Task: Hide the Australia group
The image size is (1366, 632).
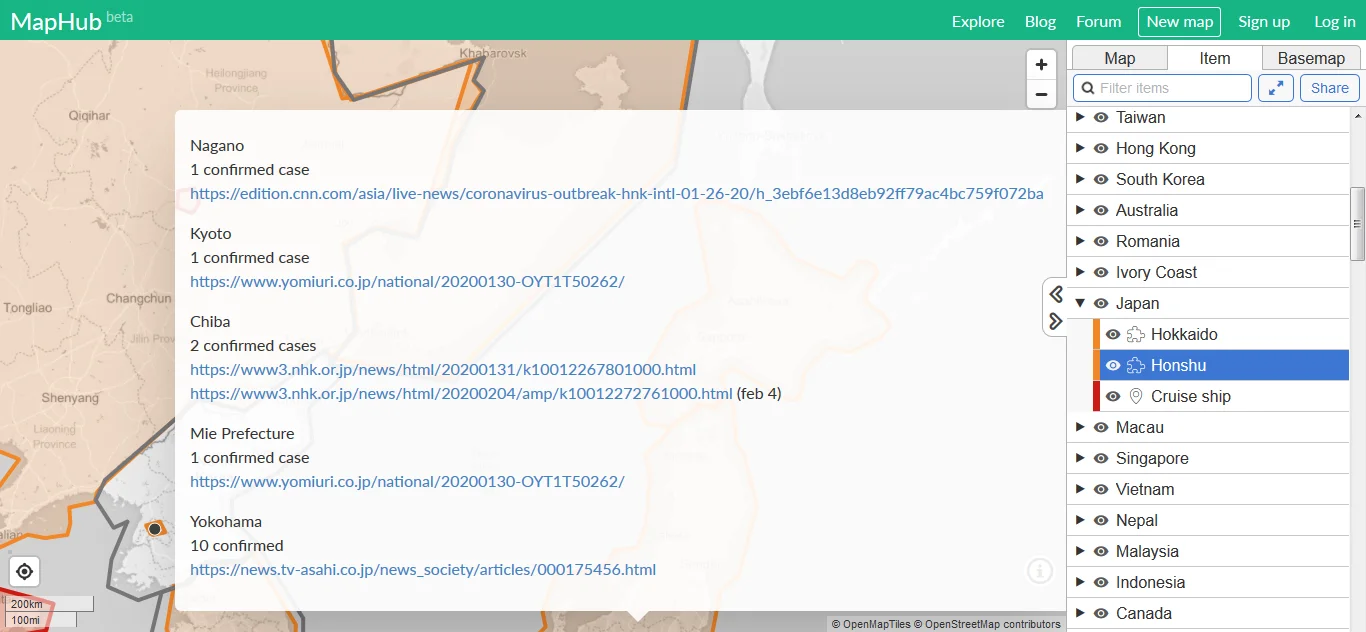Action: [x=1101, y=210]
